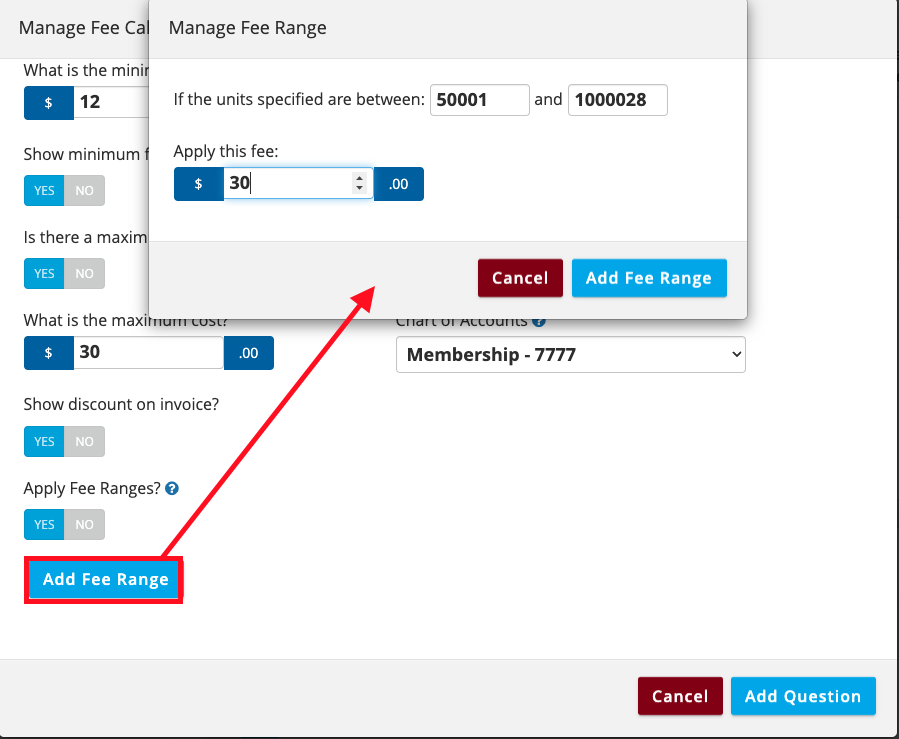Open the Membership - 7777 accounts dropdown

click(570, 354)
